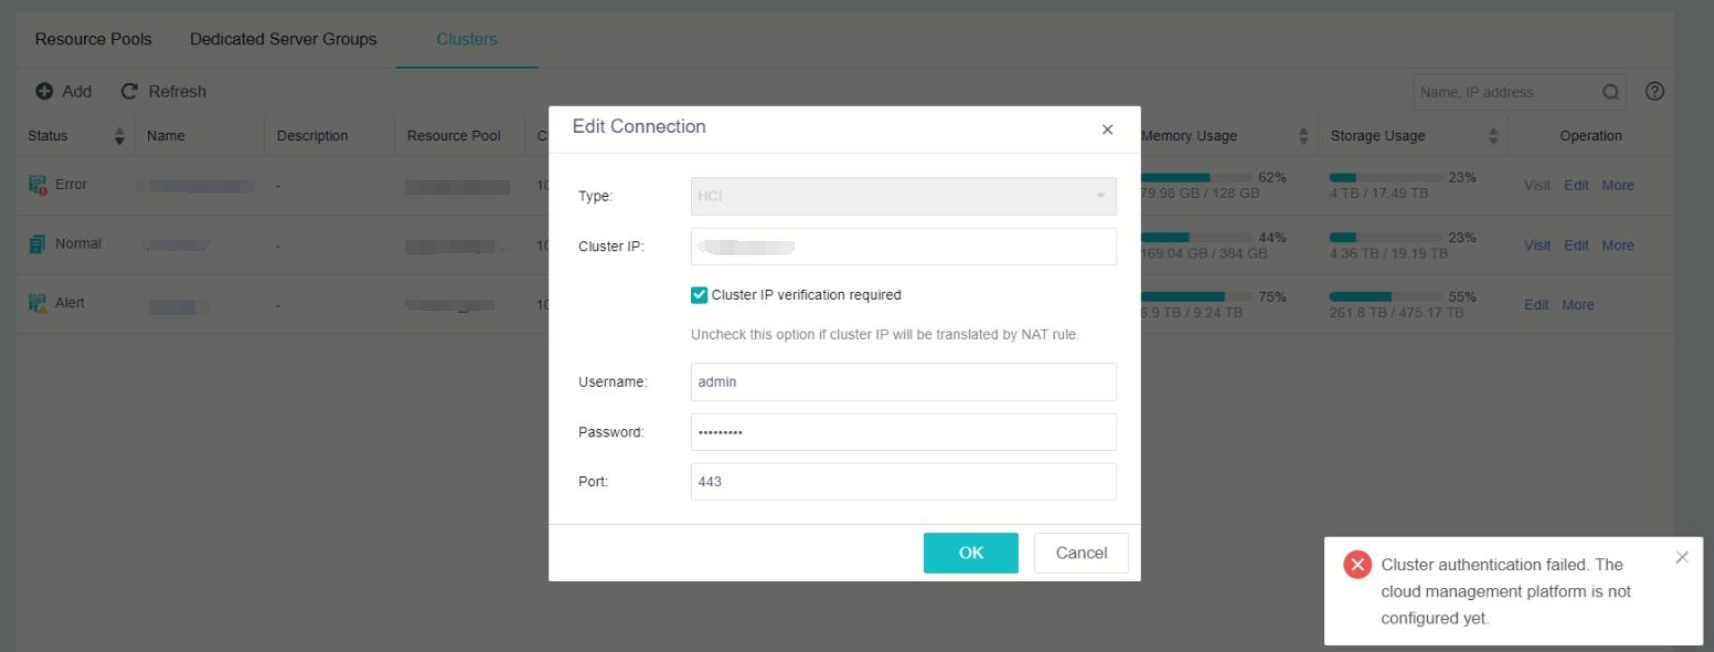
Task: Click the Add plus icon
Action: 44,91
